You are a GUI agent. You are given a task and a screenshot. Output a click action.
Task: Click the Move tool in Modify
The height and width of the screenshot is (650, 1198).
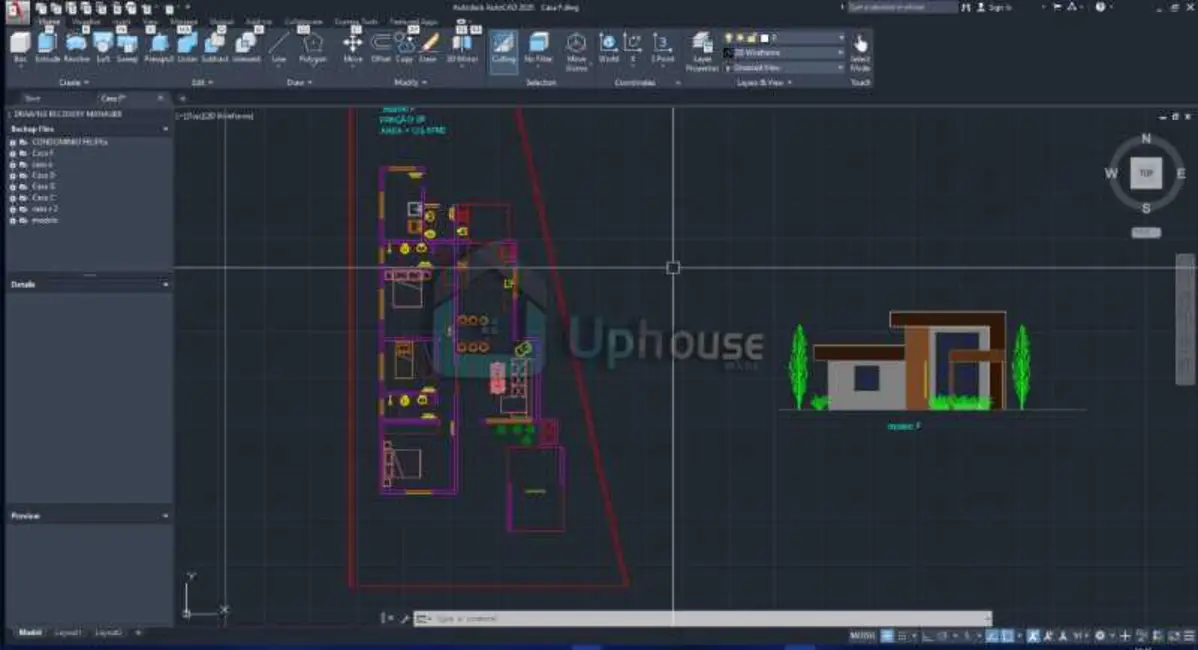(x=353, y=46)
